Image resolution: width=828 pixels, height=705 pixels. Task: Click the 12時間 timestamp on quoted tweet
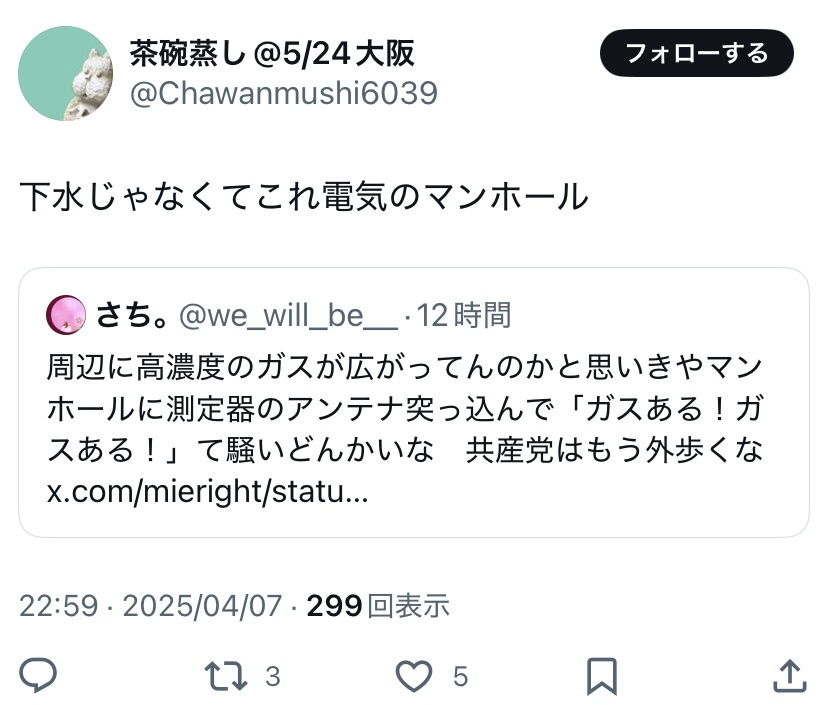(464, 316)
